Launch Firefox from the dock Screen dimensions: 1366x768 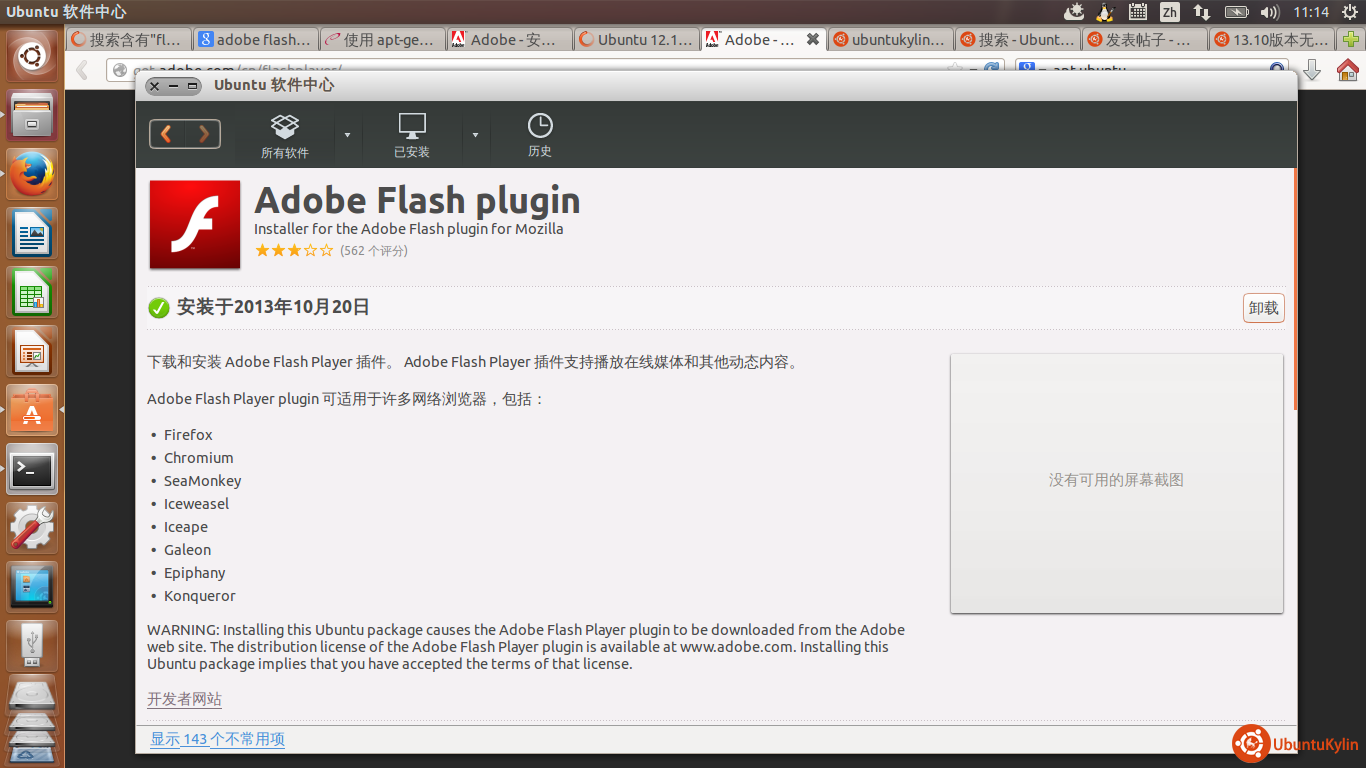[x=32, y=174]
